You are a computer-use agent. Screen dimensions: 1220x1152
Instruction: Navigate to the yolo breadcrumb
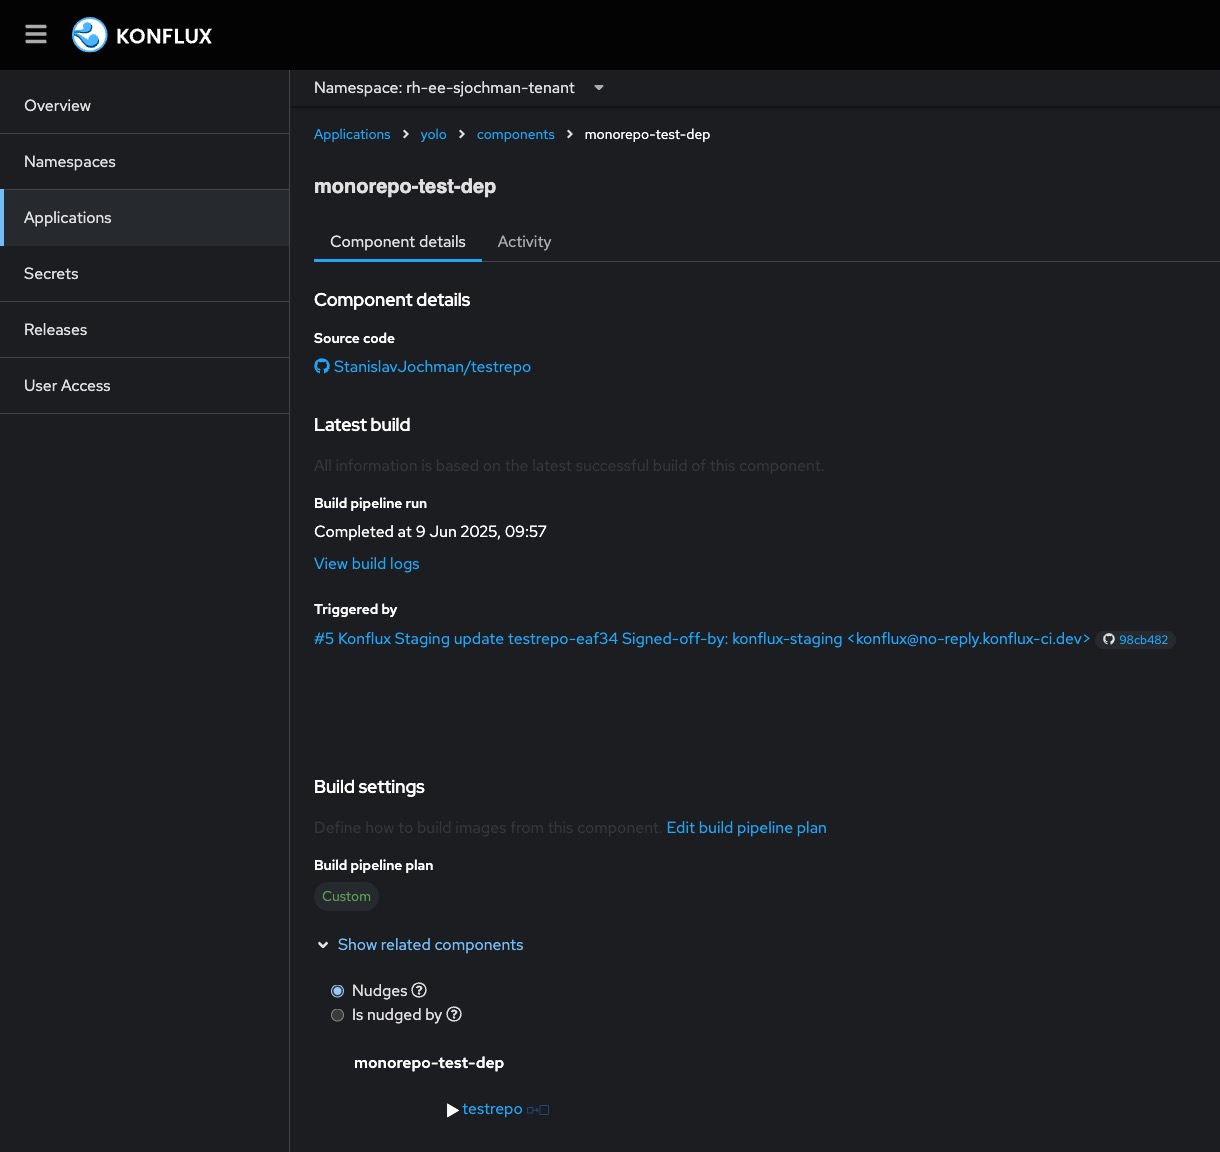(433, 135)
